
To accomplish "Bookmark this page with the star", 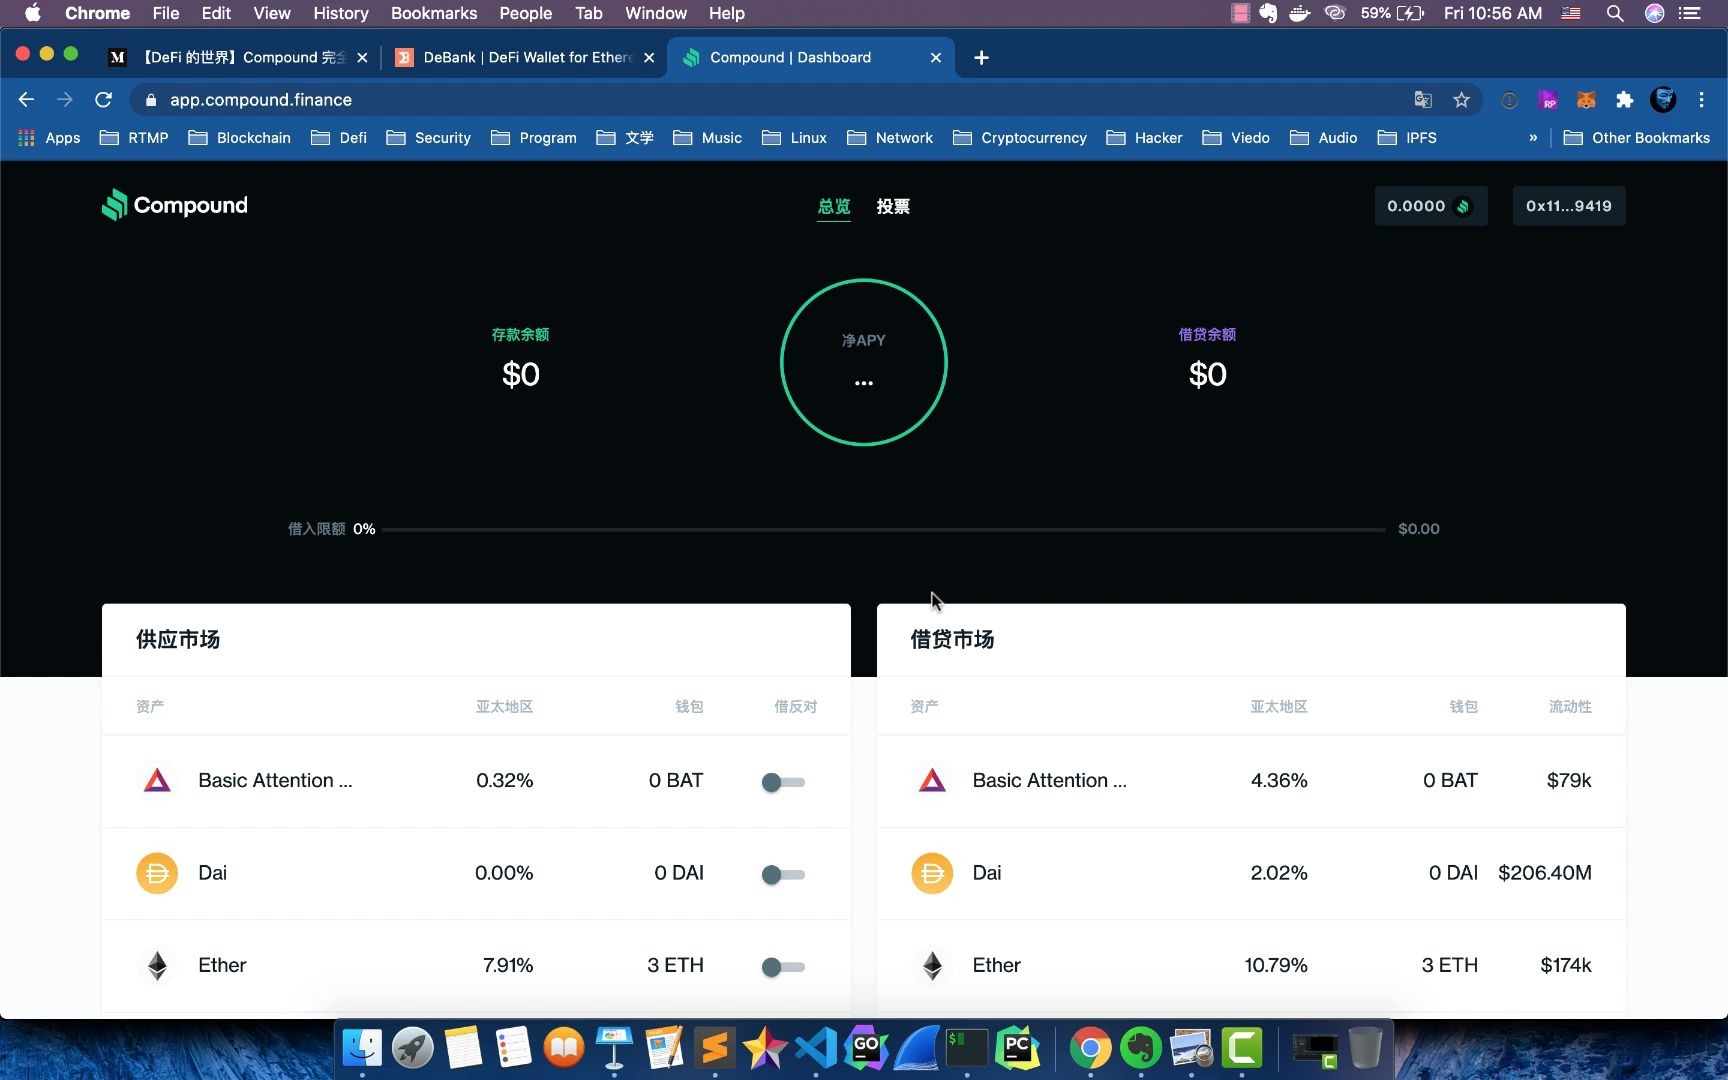I will (x=1461, y=100).
